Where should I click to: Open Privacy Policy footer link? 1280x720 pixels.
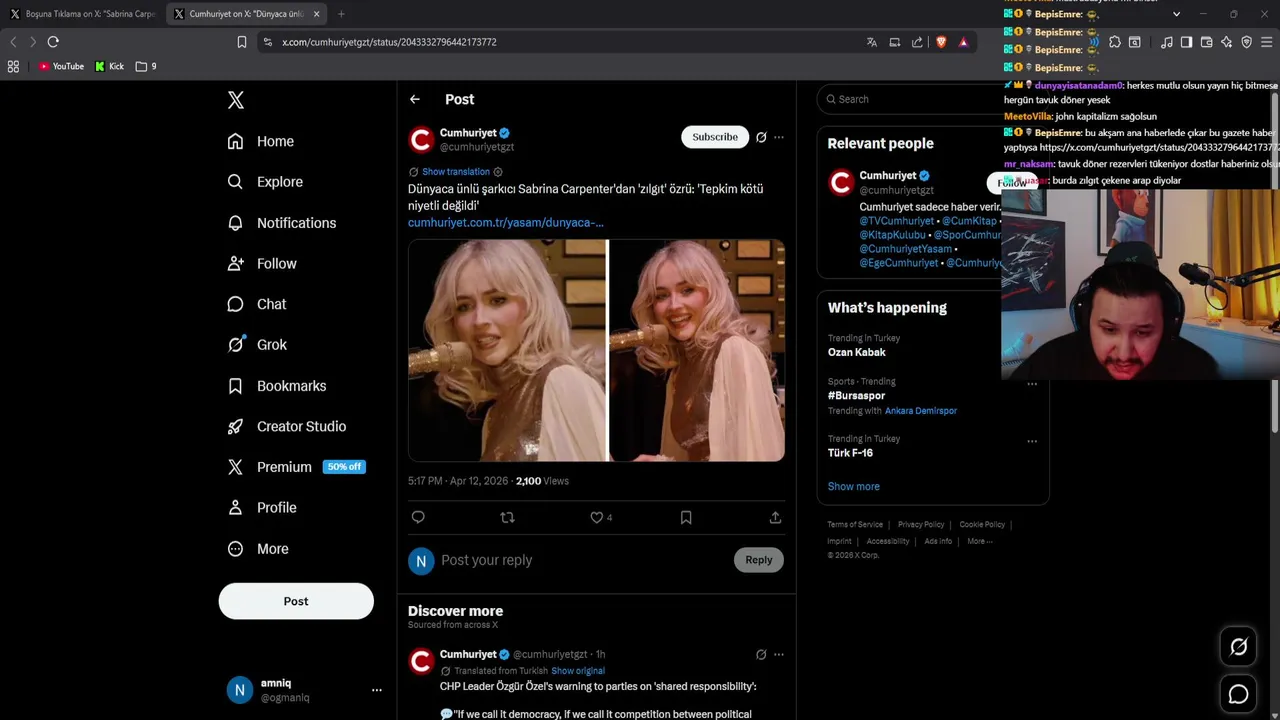921,524
